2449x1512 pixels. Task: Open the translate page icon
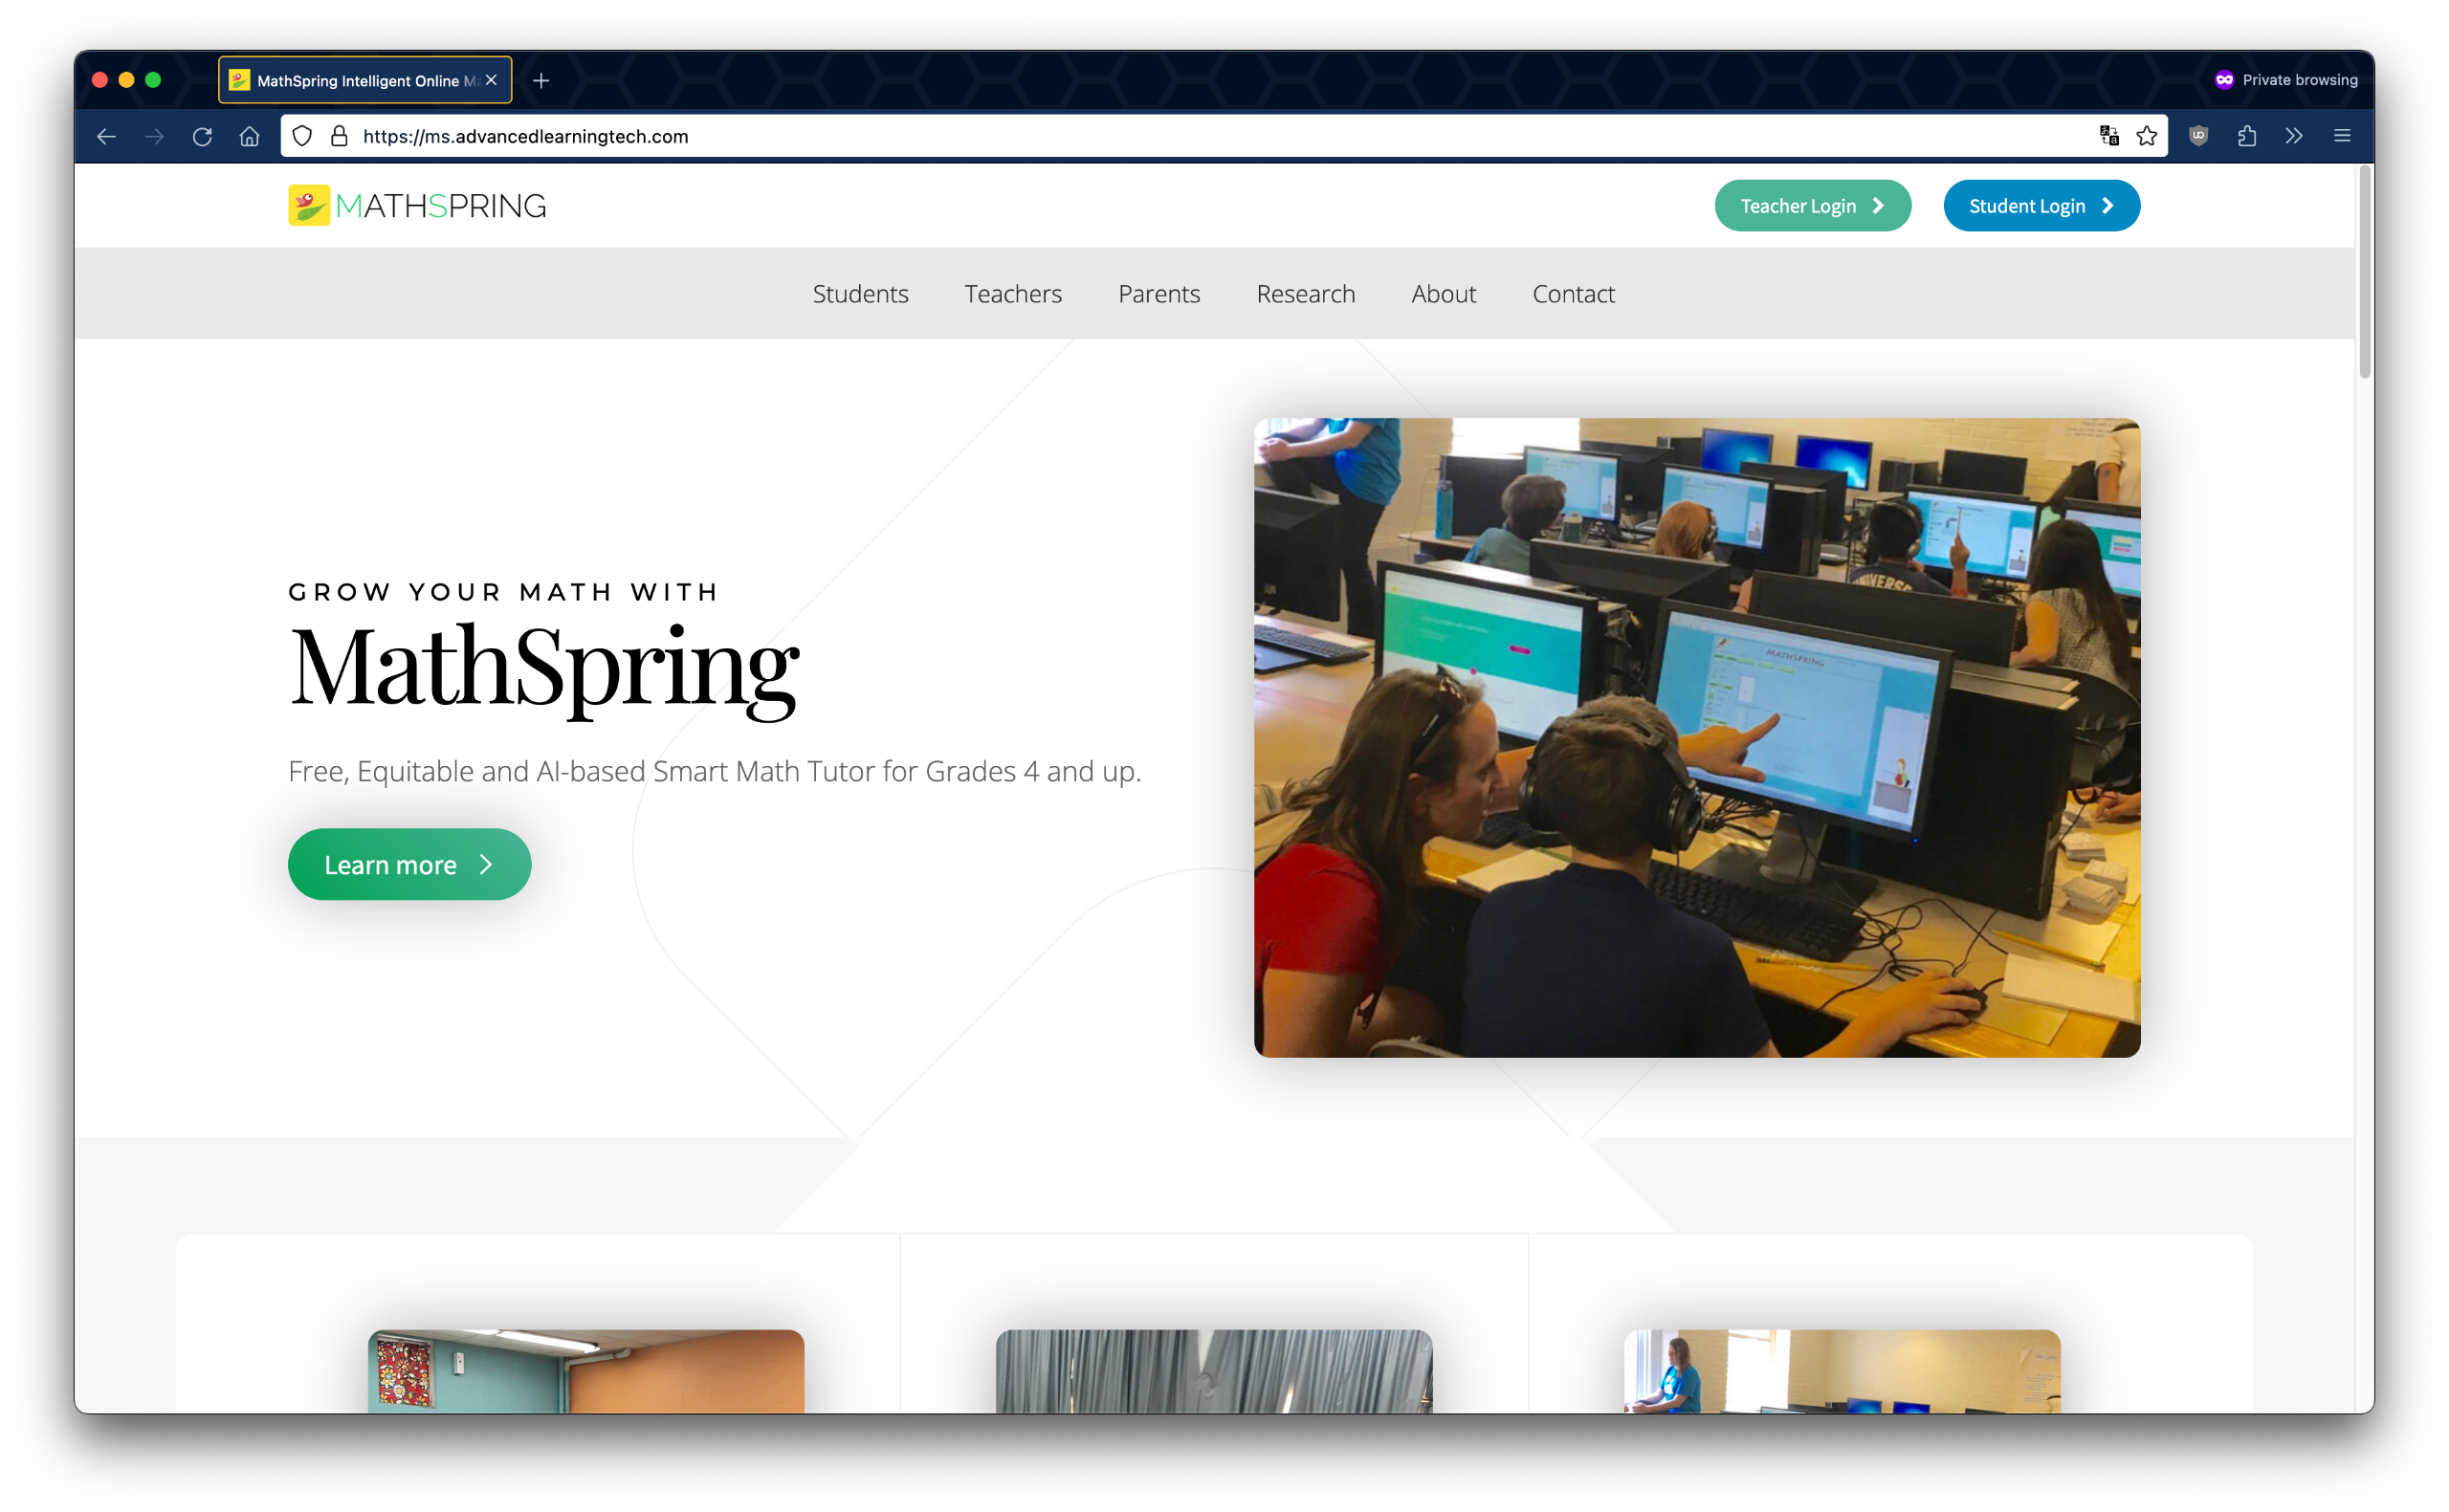[x=2109, y=136]
